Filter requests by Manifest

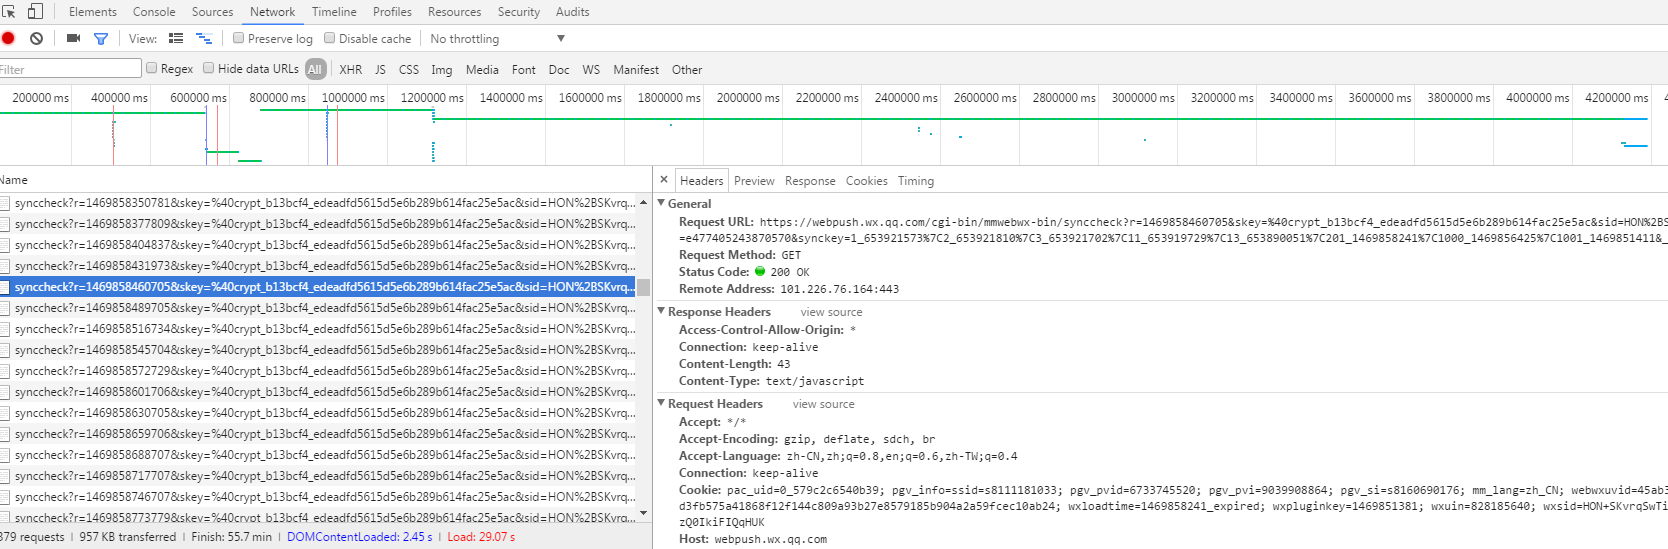[x=636, y=69]
